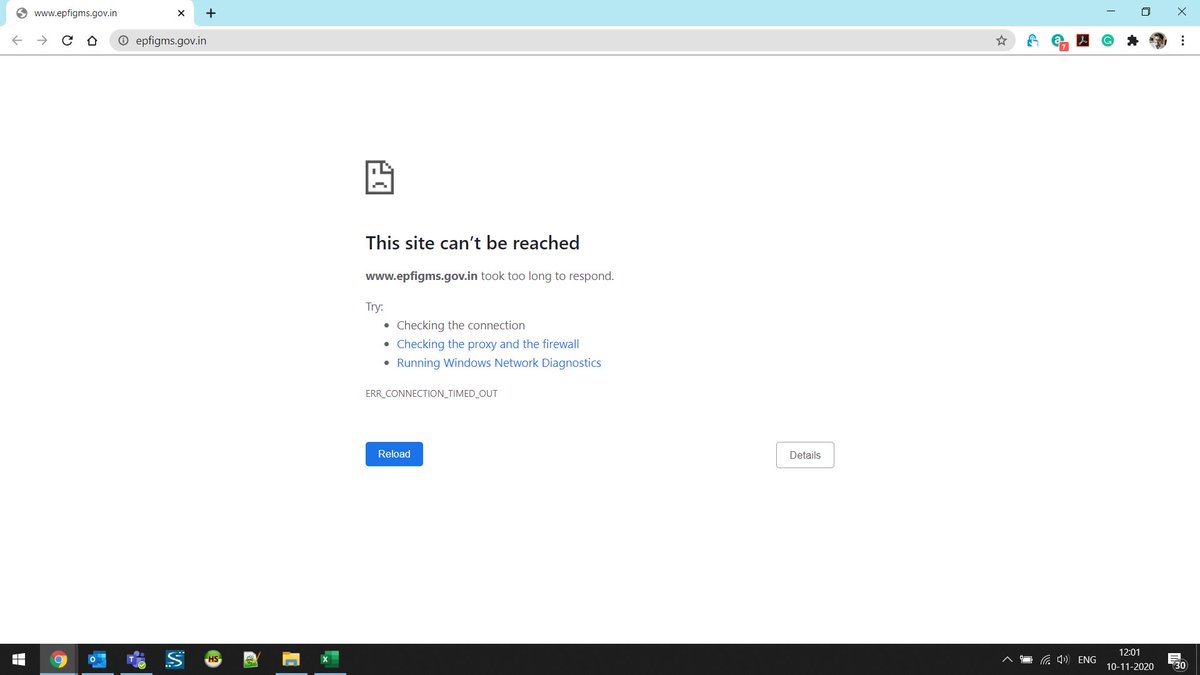Open 'Running Windows Network Diagnostics' link
The height and width of the screenshot is (675, 1200).
[x=499, y=363]
